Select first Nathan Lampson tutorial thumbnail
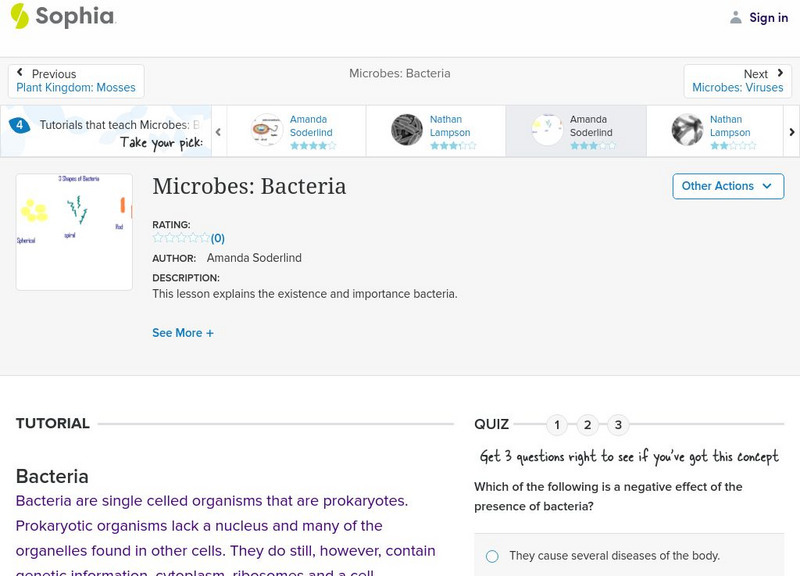Viewport: 800px width, 576px height. pyautogui.click(x=407, y=130)
